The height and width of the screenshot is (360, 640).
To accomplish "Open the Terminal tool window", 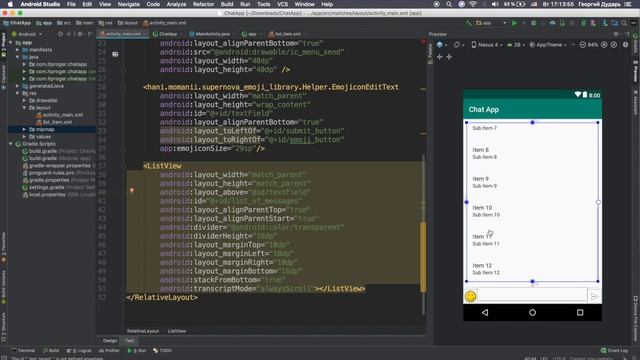I will tap(23, 351).
